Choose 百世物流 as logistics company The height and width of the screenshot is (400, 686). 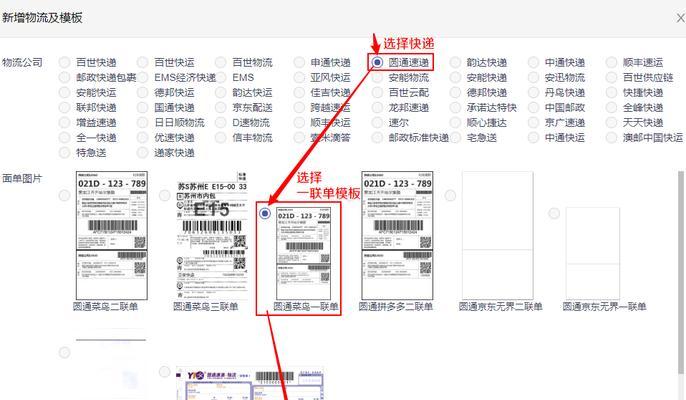[x=220, y=63]
